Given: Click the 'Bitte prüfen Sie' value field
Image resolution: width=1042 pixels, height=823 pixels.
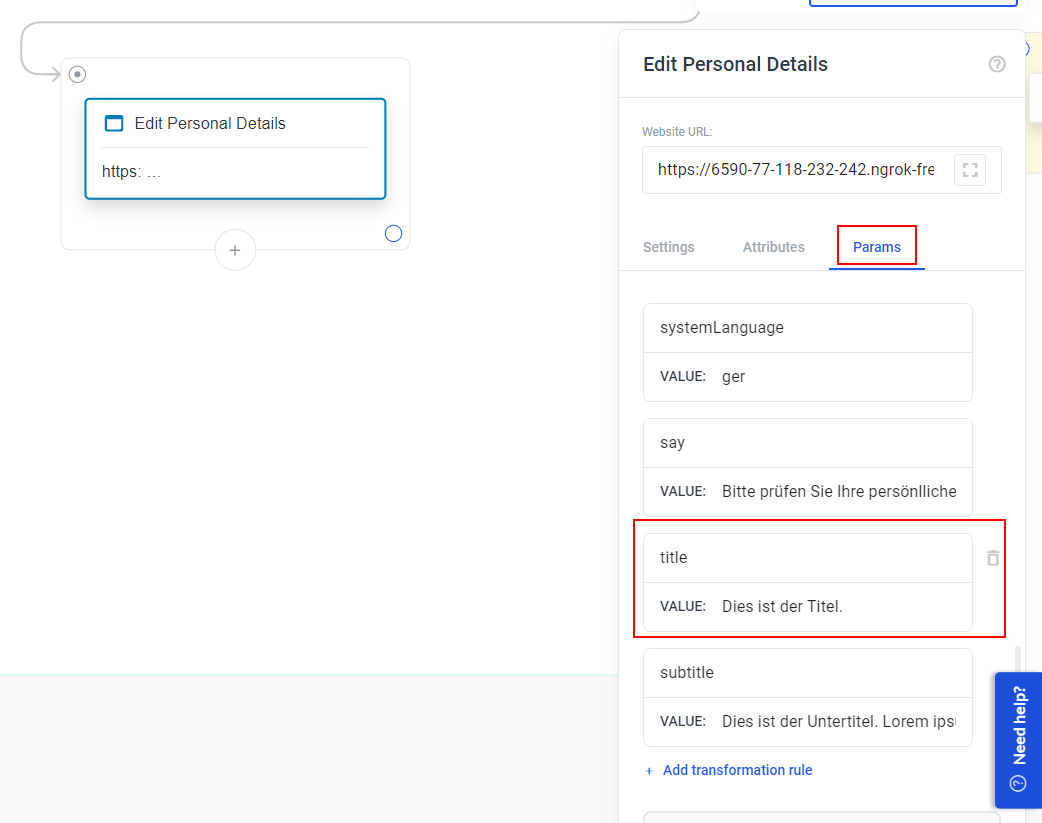Looking at the screenshot, I should pyautogui.click(x=807, y=492).
